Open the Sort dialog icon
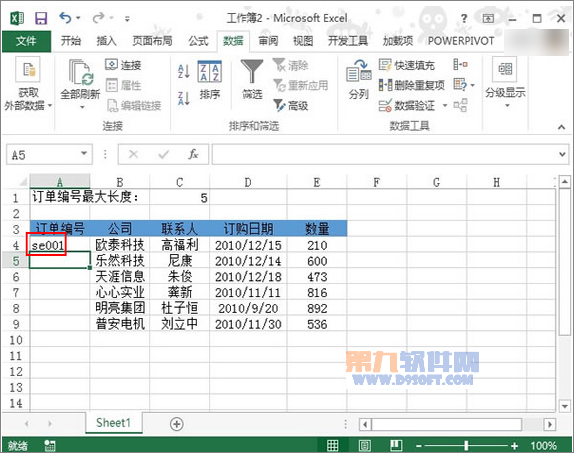 [x=209, y=71]
